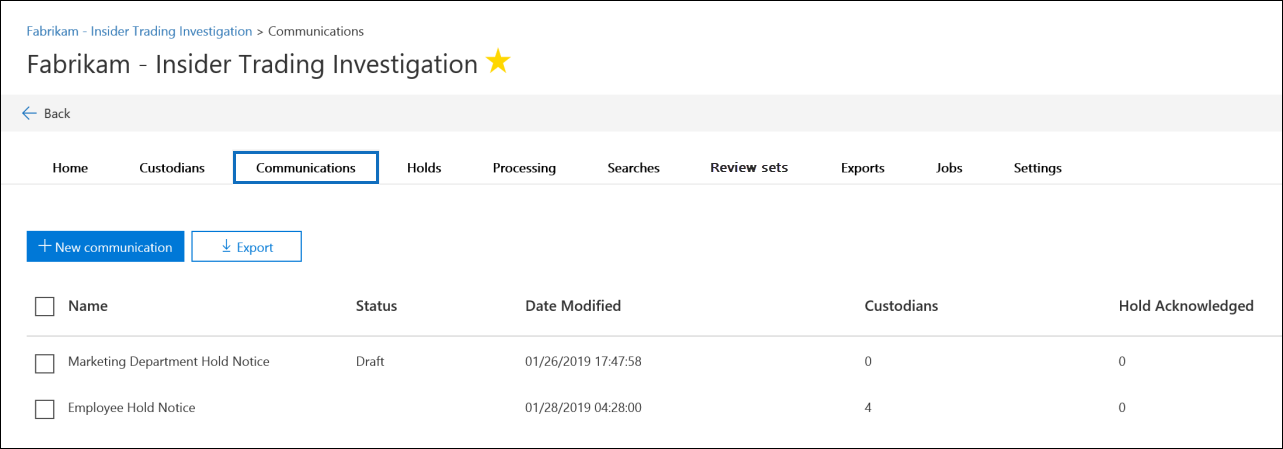Click the Export button

click(x=247, y=247)
